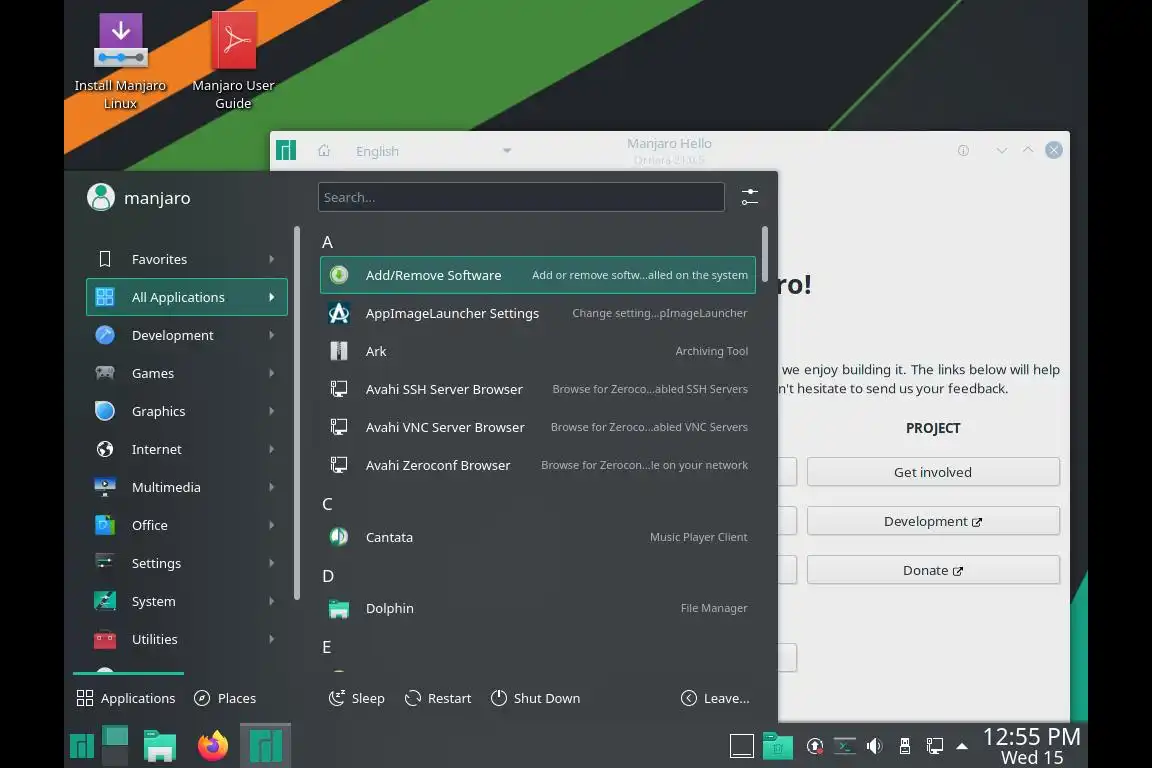Open the Office category
Viewport: 1152px width, 768px height.
point(187,525)
